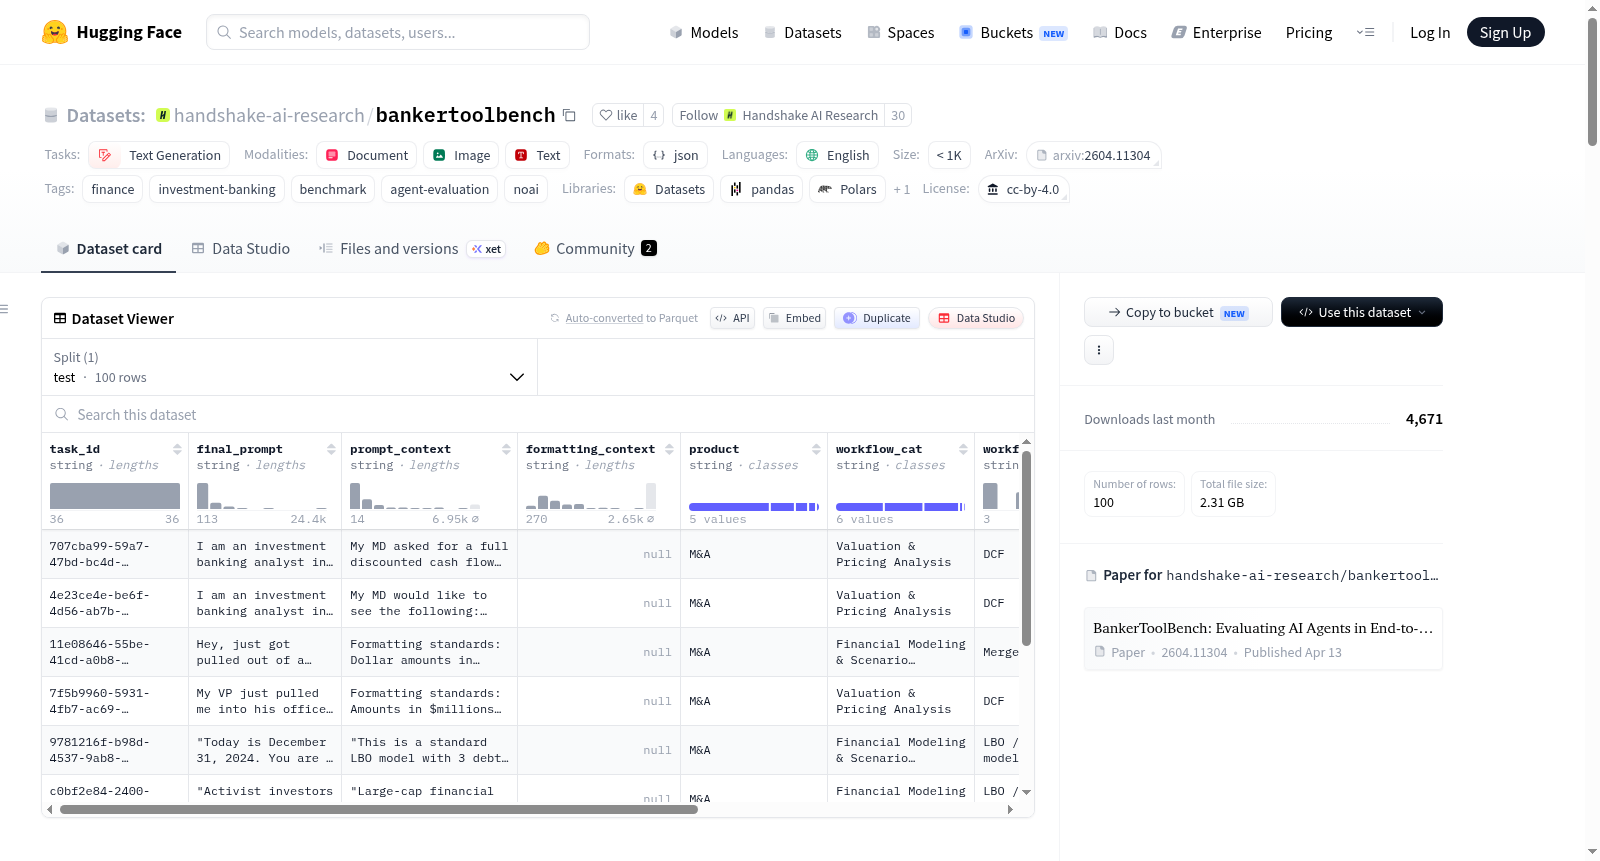The height and width of the screenshot is (861, 1600).
Task: Sort by the prompt_context column arrows
Action: tap(506, 449)
